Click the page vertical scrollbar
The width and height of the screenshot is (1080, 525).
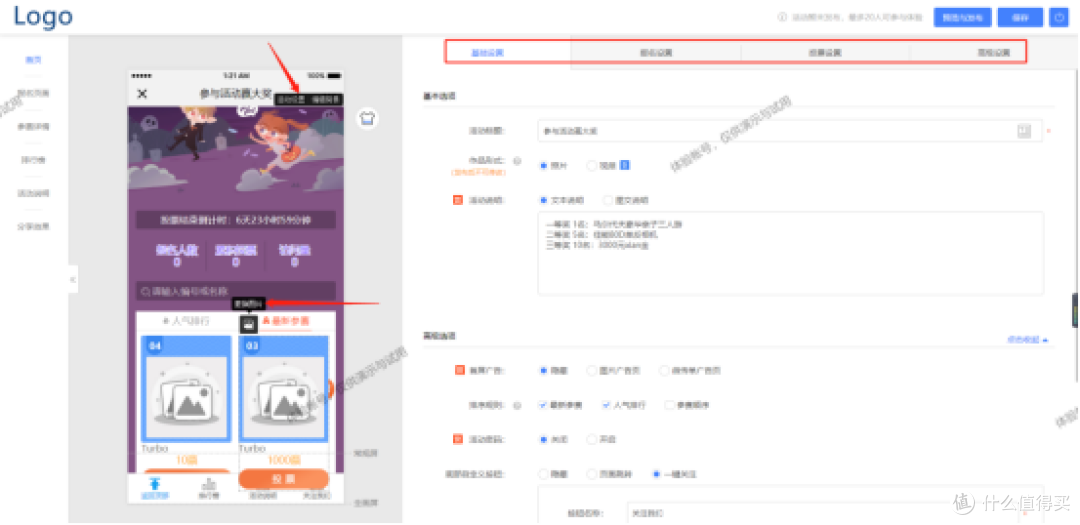click(1075, 207)
